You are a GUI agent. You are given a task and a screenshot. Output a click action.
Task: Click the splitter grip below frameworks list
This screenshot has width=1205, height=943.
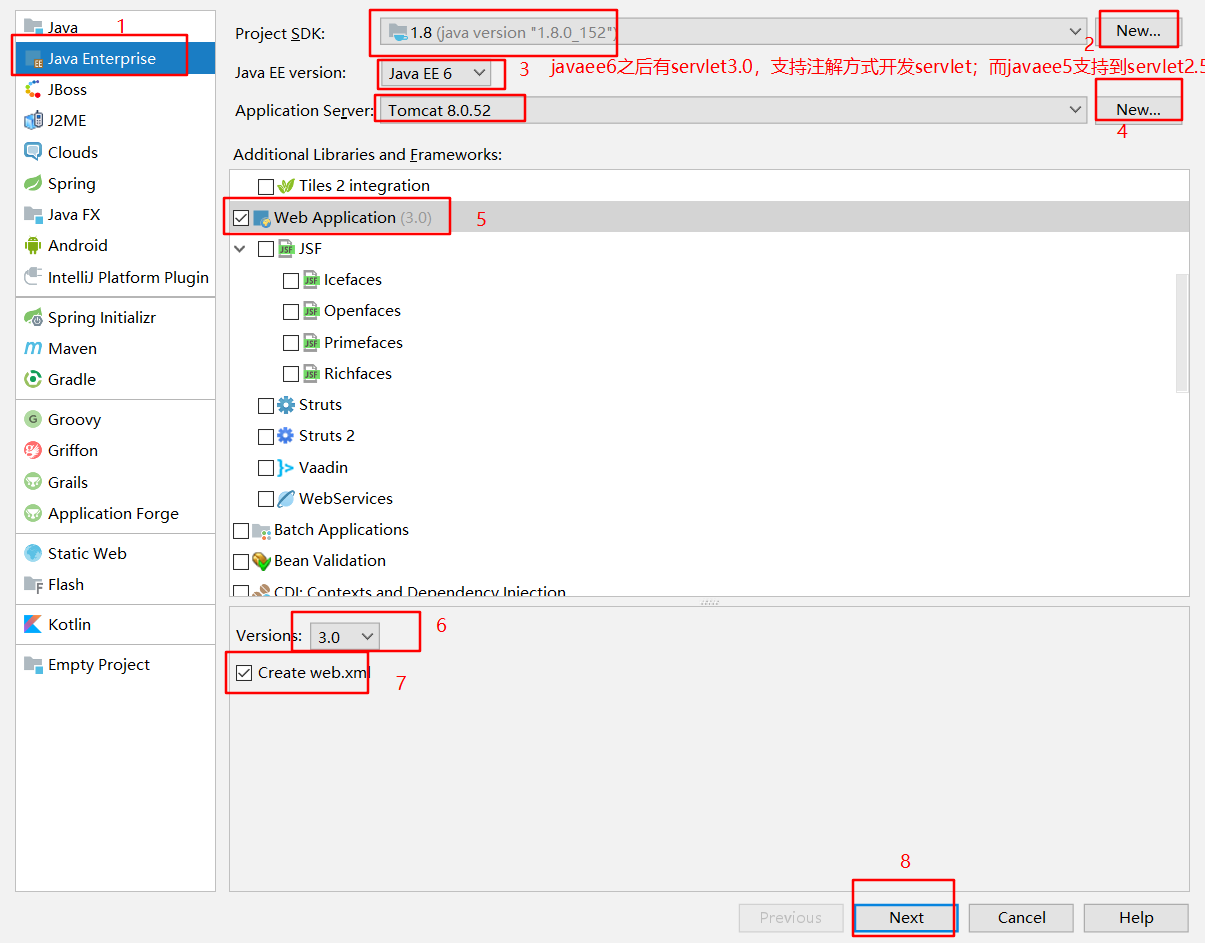710,602
